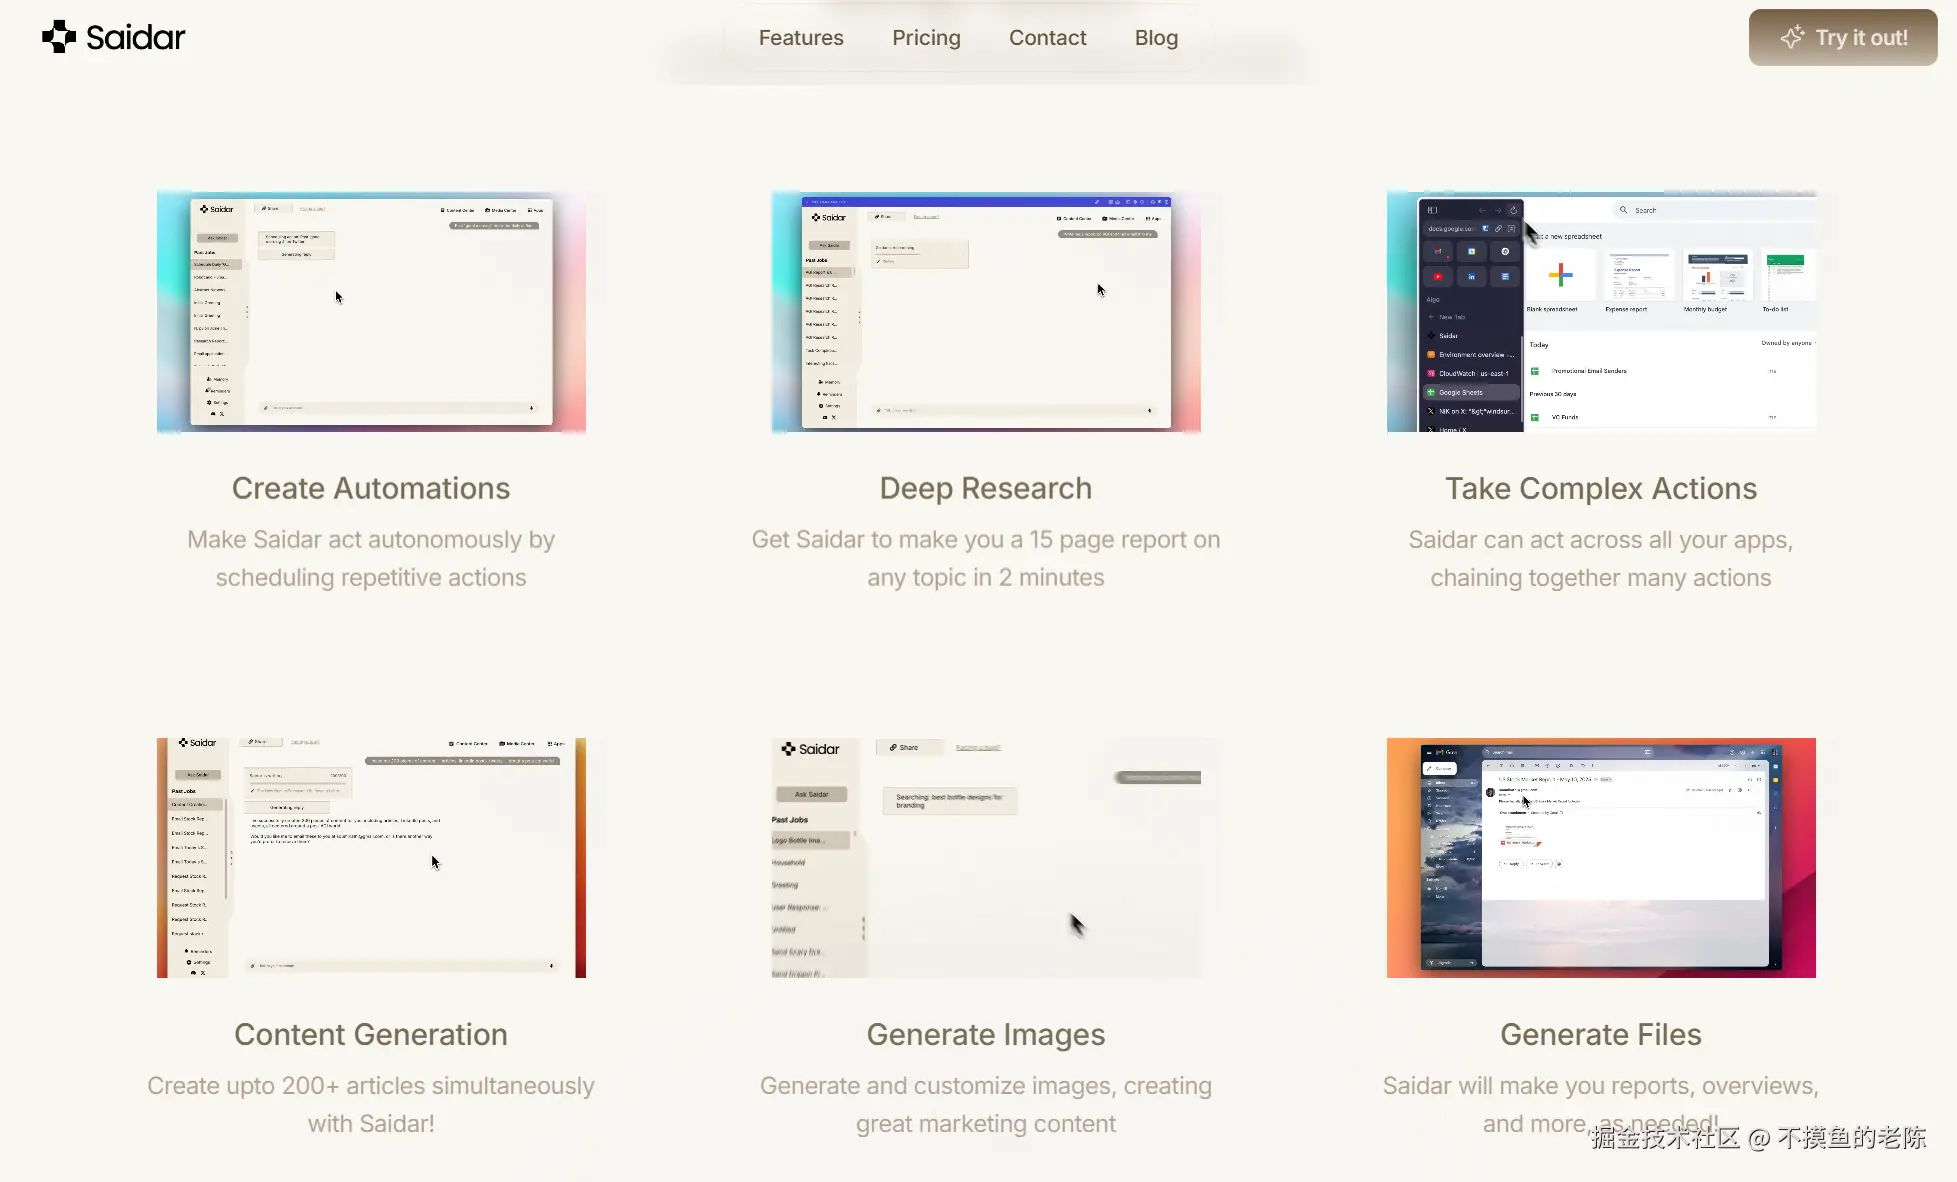Click the sparkle icon in Try it out

pos(1792,37)
